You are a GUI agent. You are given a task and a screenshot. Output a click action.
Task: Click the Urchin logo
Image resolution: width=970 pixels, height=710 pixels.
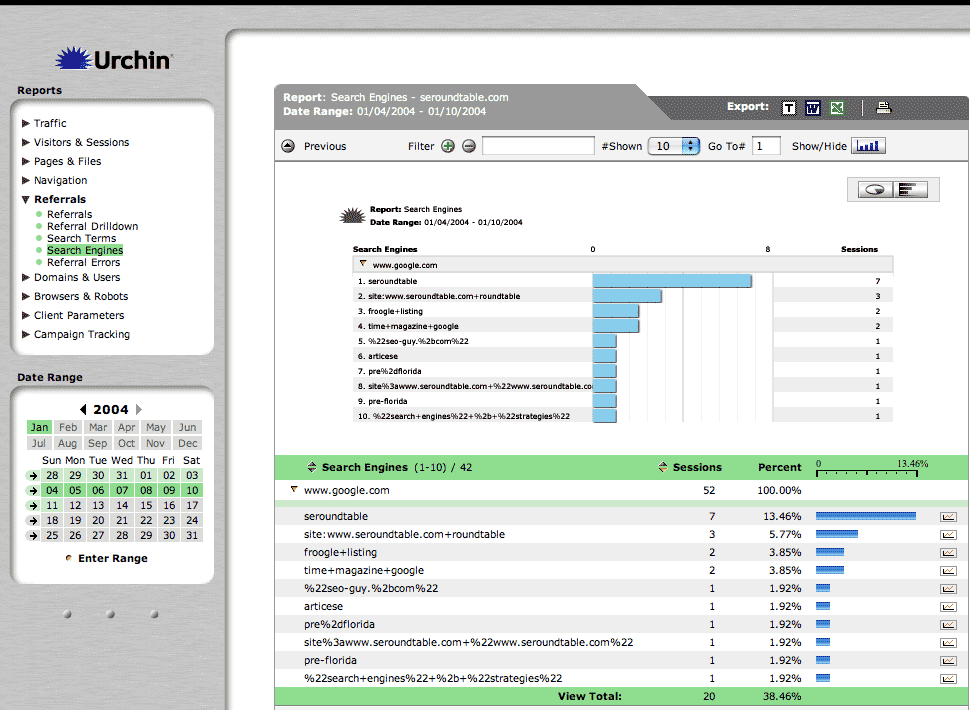(113, 59)
